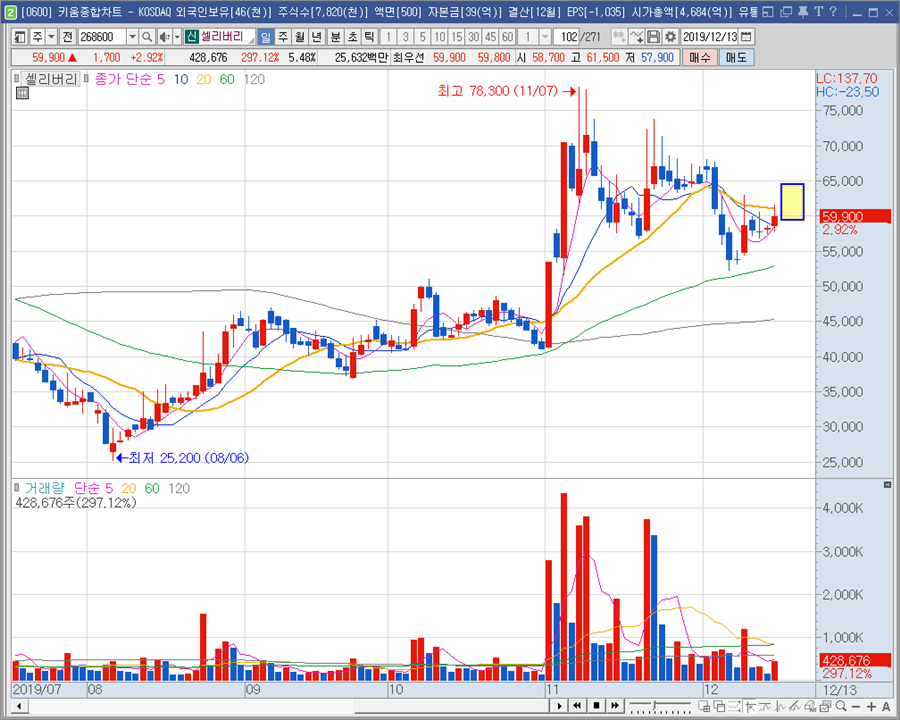Switch to minute (분) chart period
Image resolution: width=900 pixels, height=720 pixels.
click(336, 37)
